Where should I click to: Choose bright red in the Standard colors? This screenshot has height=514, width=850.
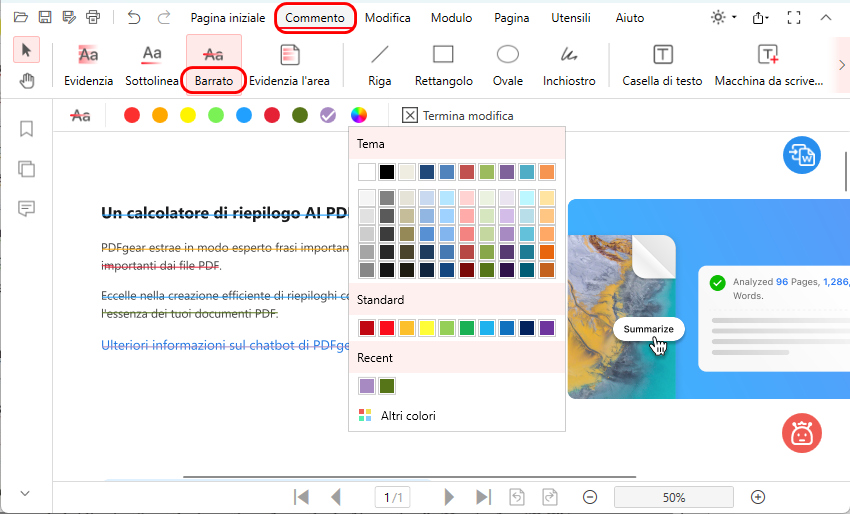pyautogui.click(x=387, y=328)
